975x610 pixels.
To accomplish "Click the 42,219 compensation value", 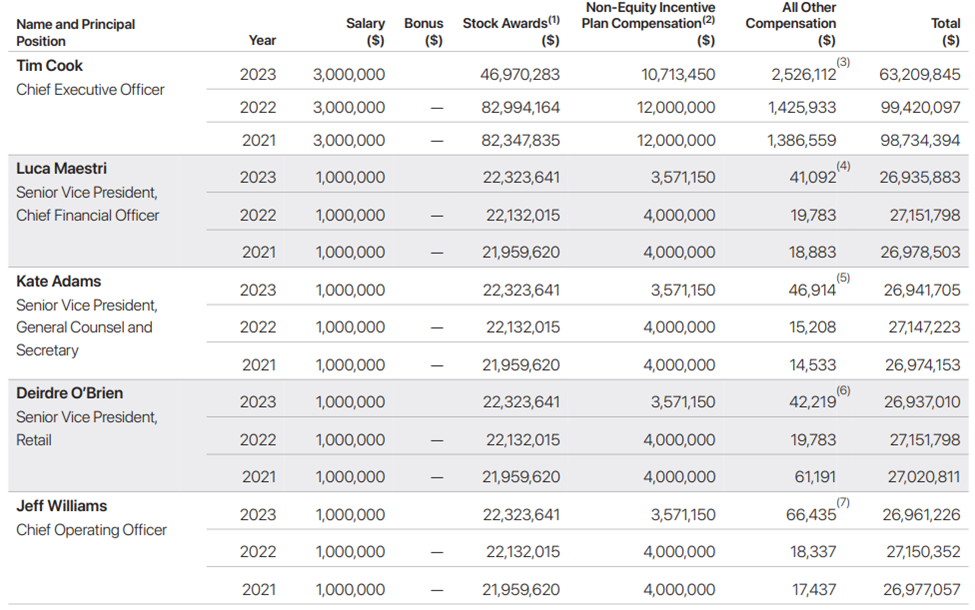I will (x=813, y=402).
